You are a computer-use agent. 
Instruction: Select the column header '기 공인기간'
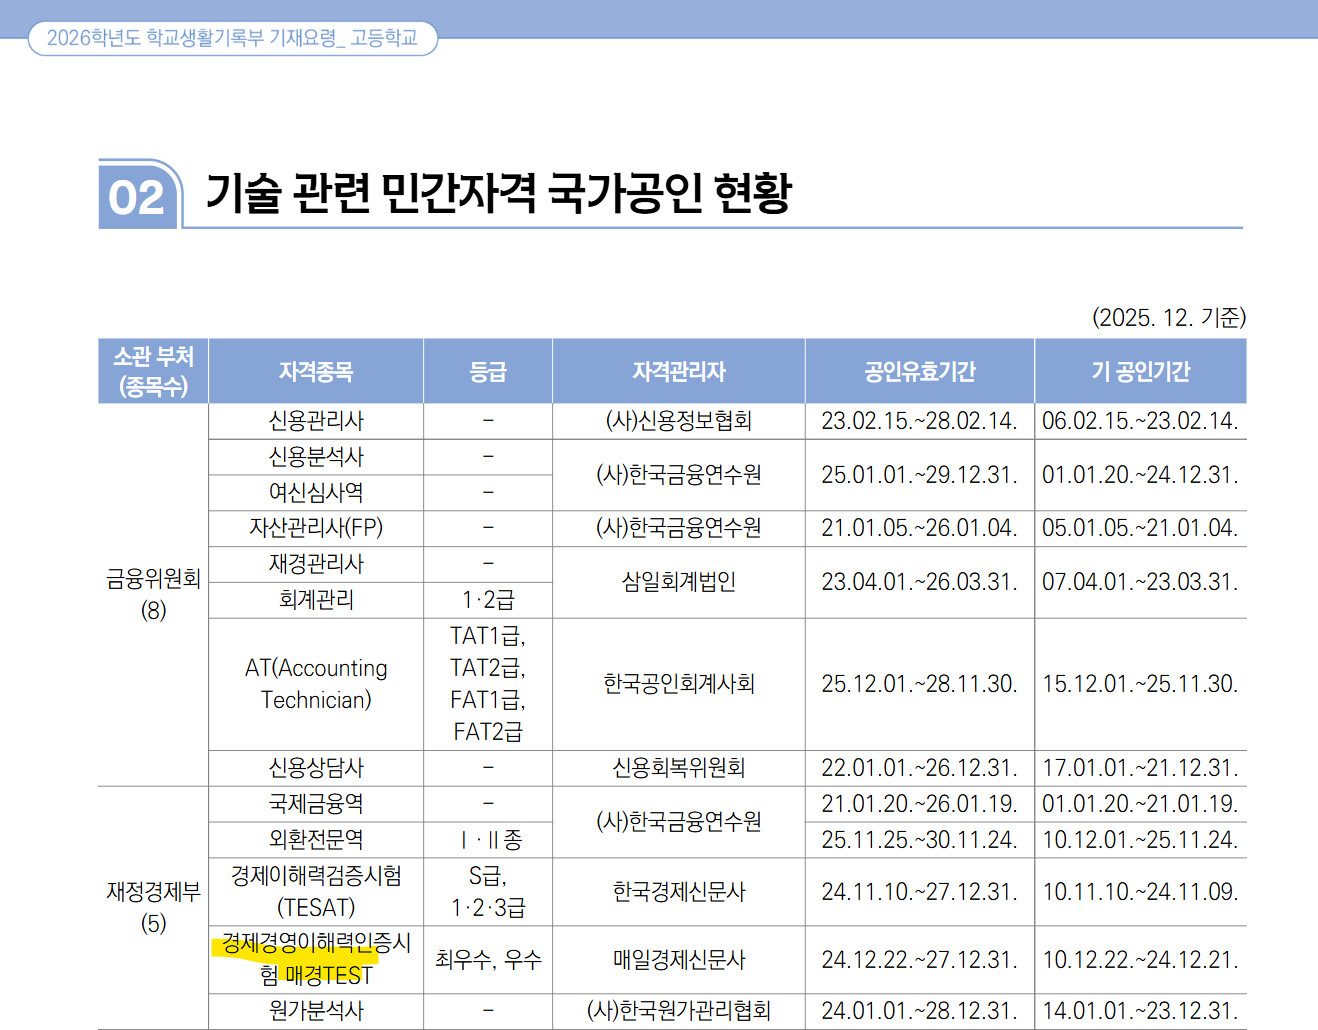click(1141, 371)
